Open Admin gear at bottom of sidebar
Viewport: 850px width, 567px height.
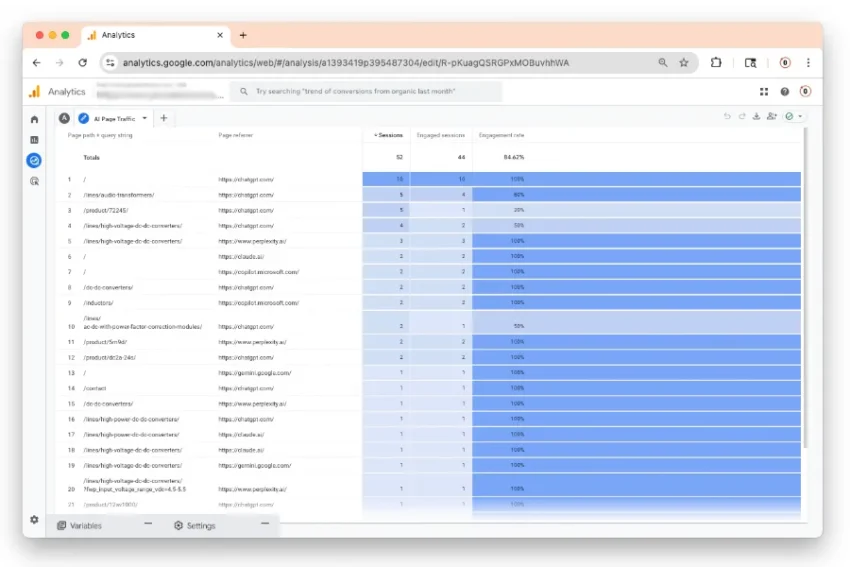pyautogui.click(x=34, y=519)
